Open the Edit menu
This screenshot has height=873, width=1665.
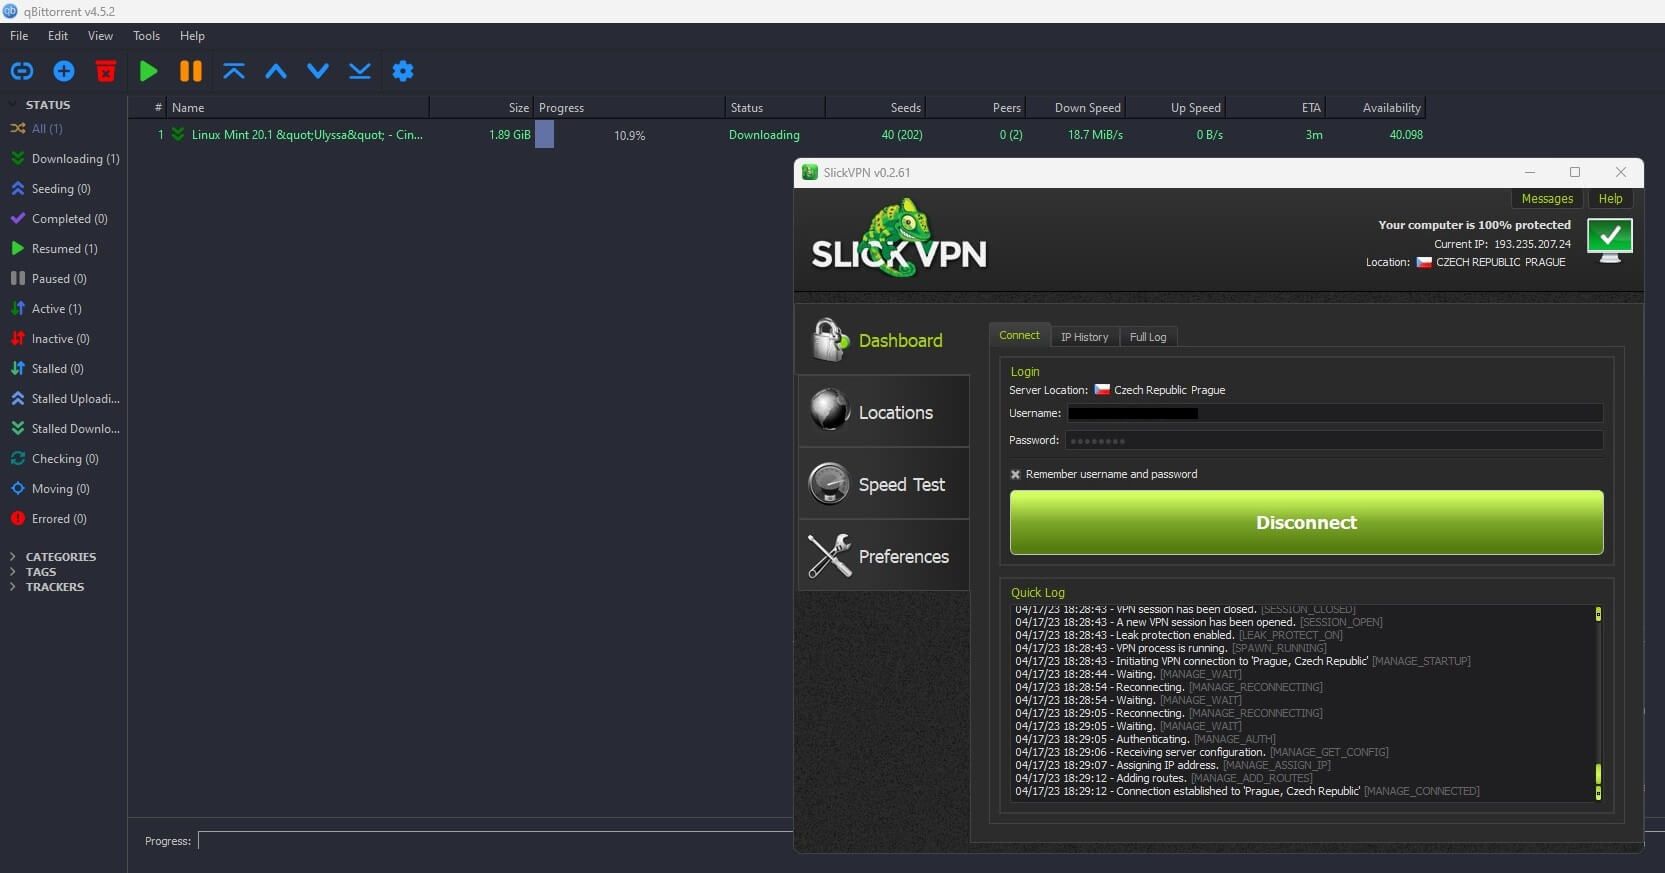click(58, 36)
